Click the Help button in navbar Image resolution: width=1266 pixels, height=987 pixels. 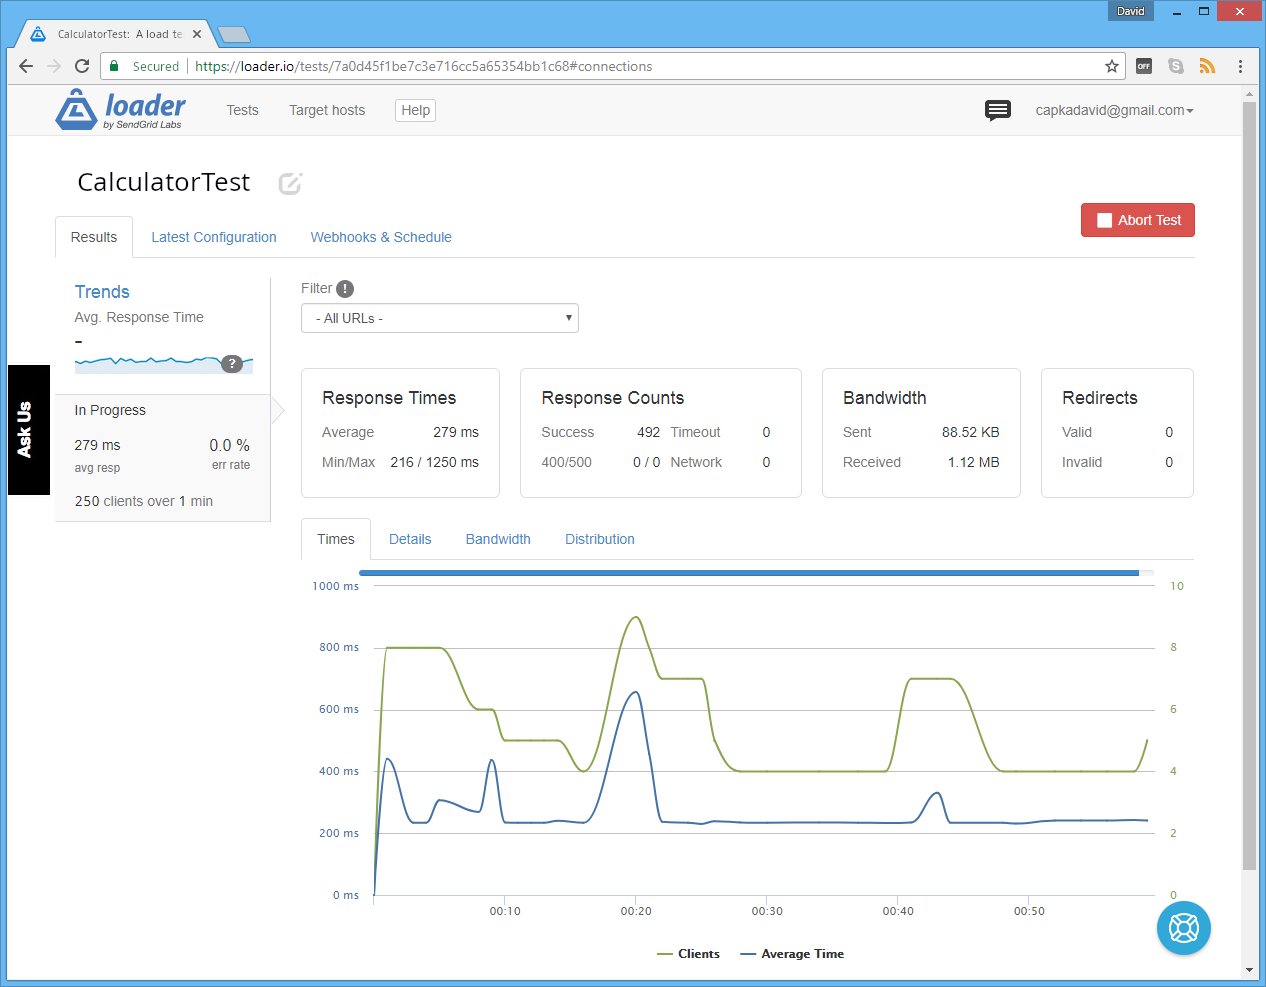(415, 110)
